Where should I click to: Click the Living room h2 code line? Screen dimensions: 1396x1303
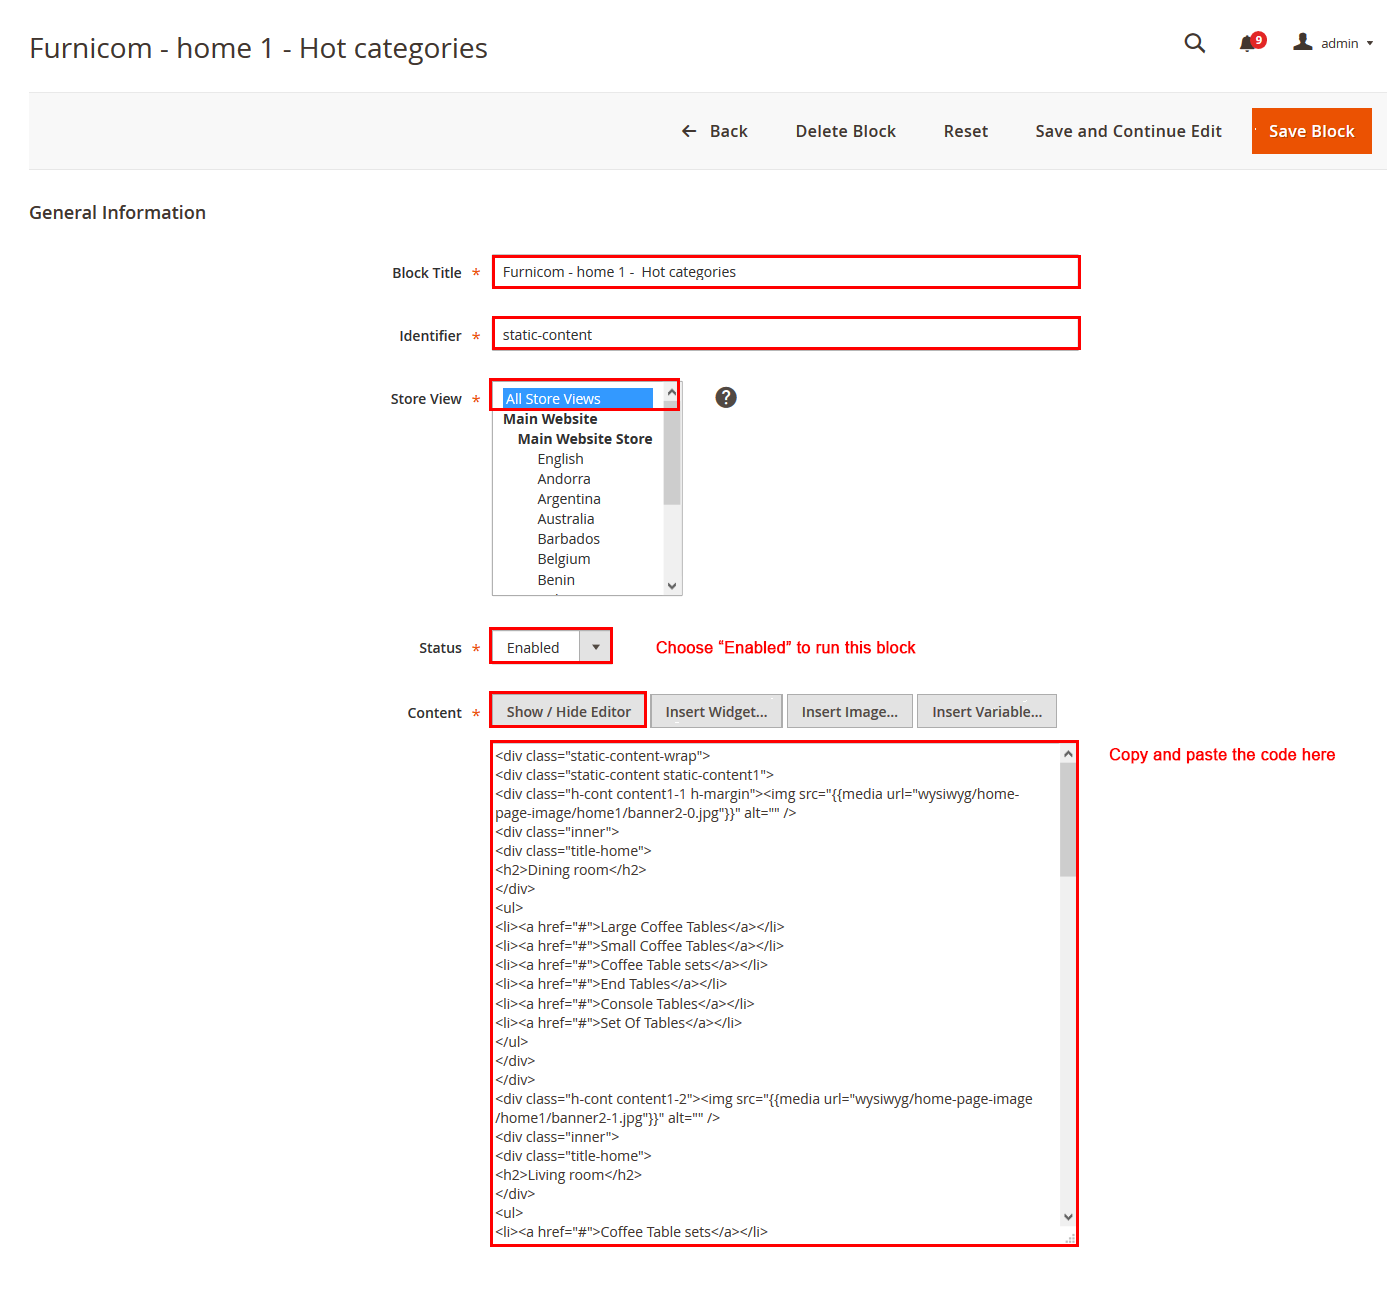568,1175
